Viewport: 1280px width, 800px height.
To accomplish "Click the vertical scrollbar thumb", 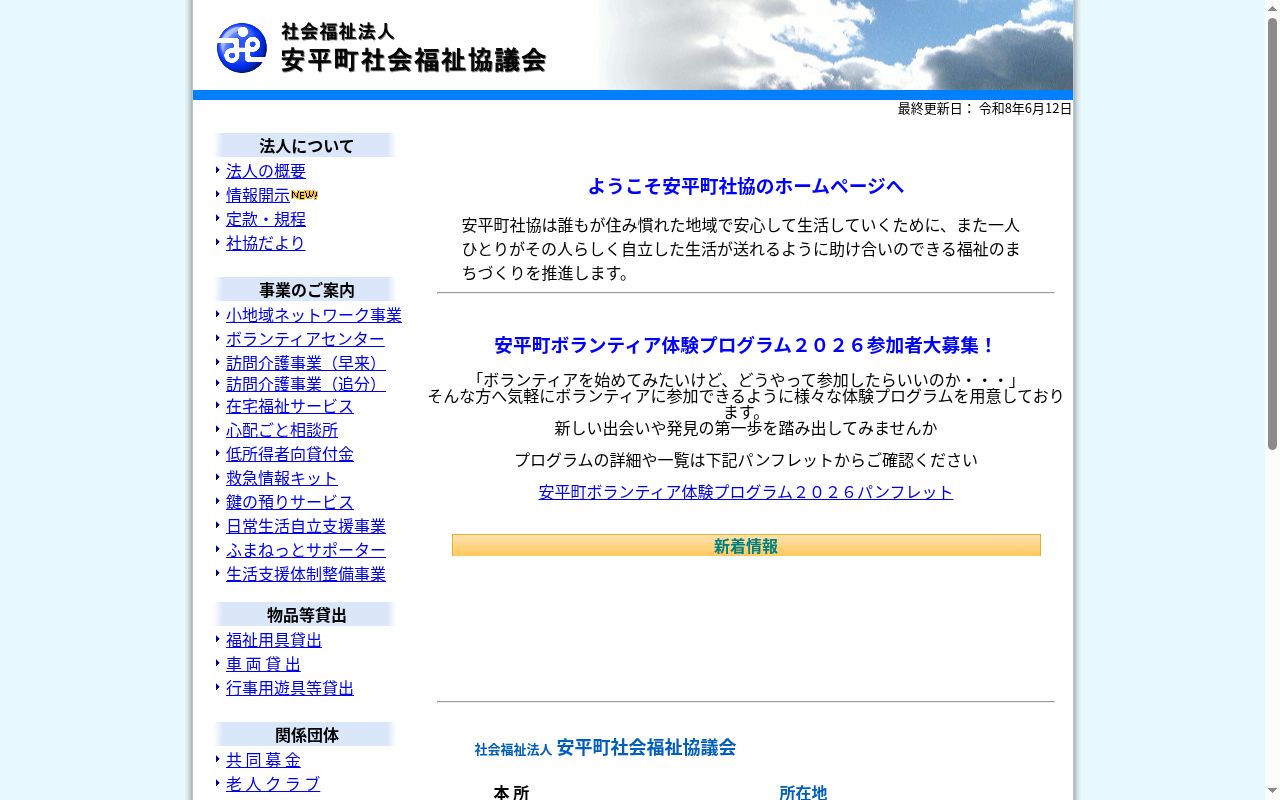I will click(1272, 234).
